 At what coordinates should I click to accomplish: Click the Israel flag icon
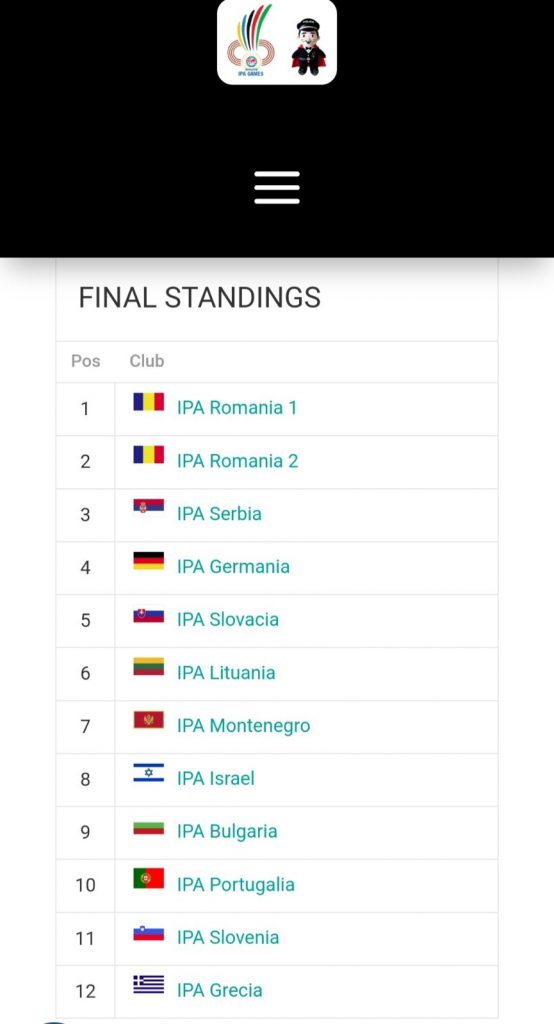(149, 773)
